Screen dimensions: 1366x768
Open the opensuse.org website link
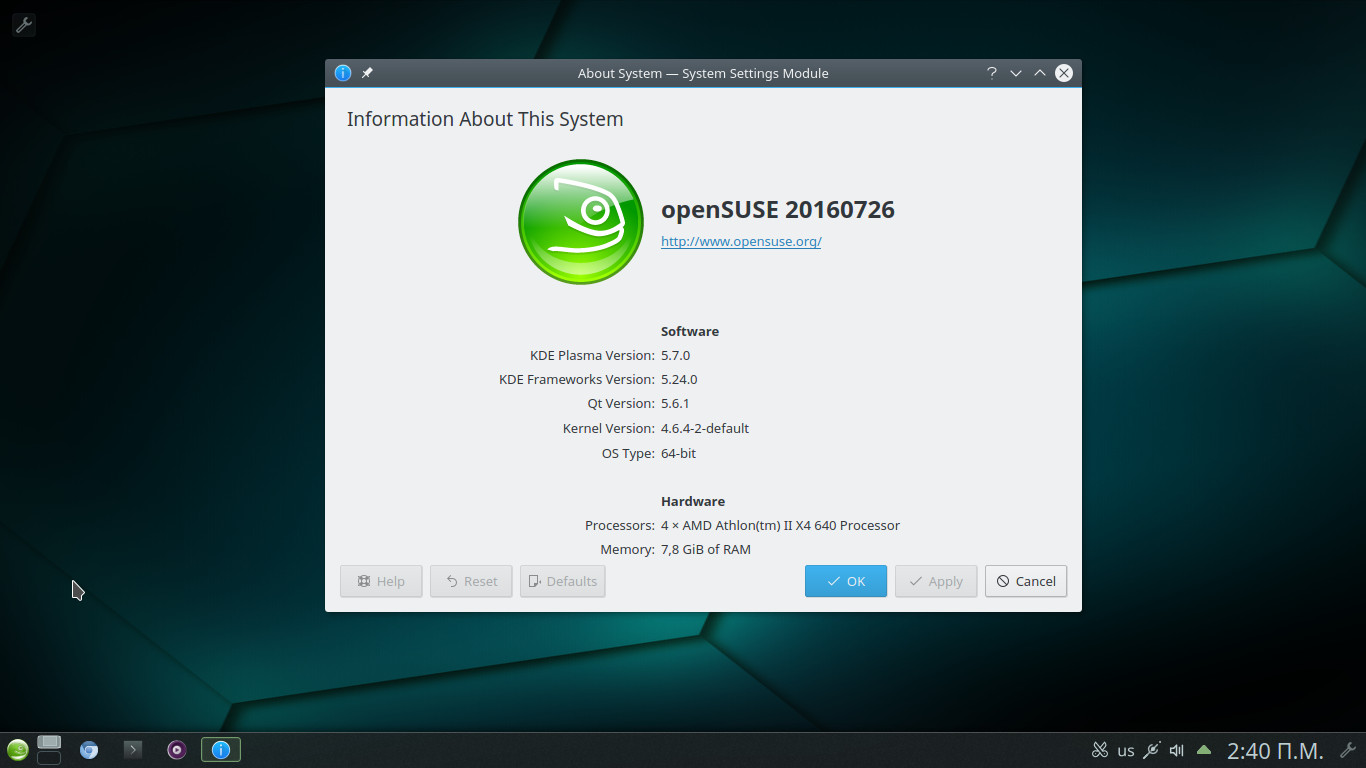click(x=741, y=242)
